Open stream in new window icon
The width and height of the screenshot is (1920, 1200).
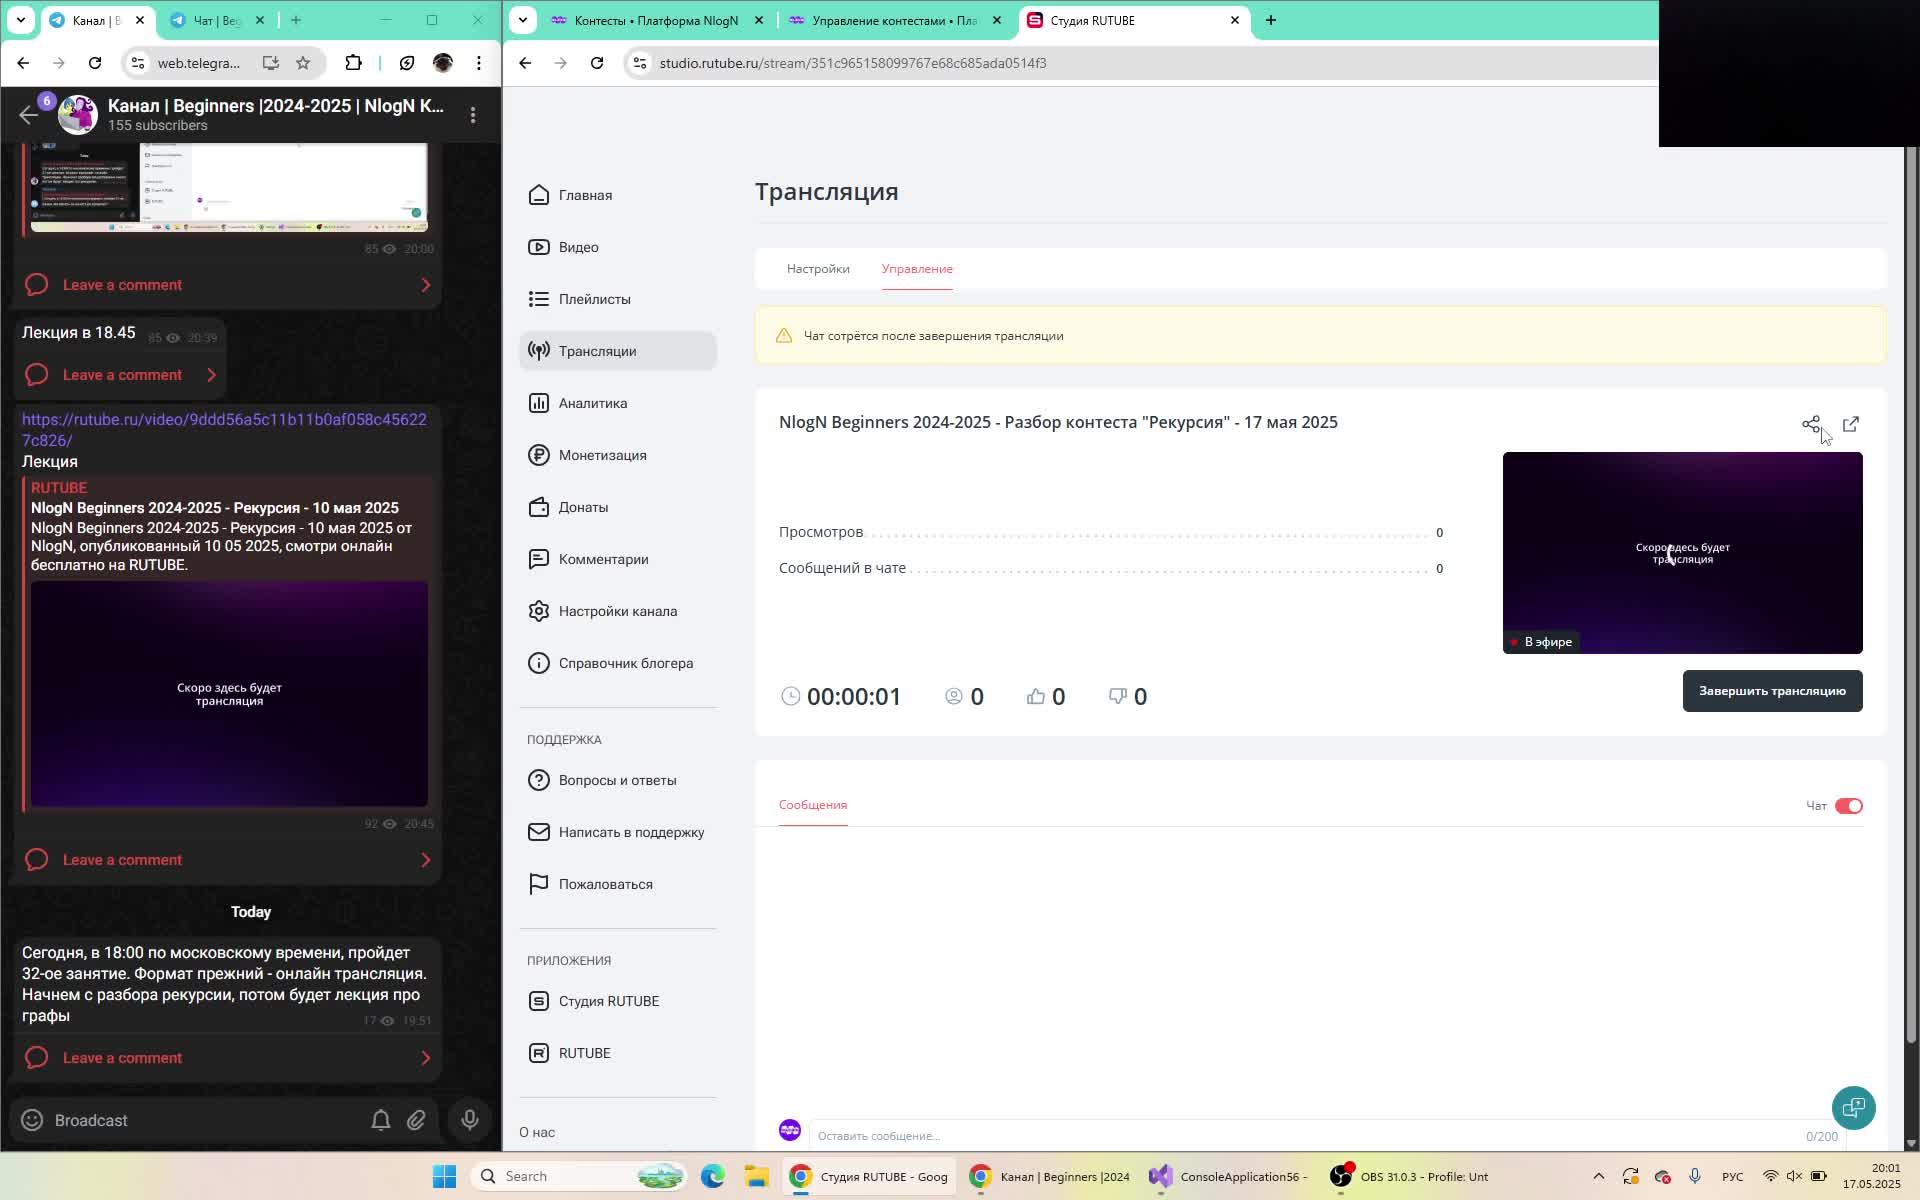click(1851, 425)
